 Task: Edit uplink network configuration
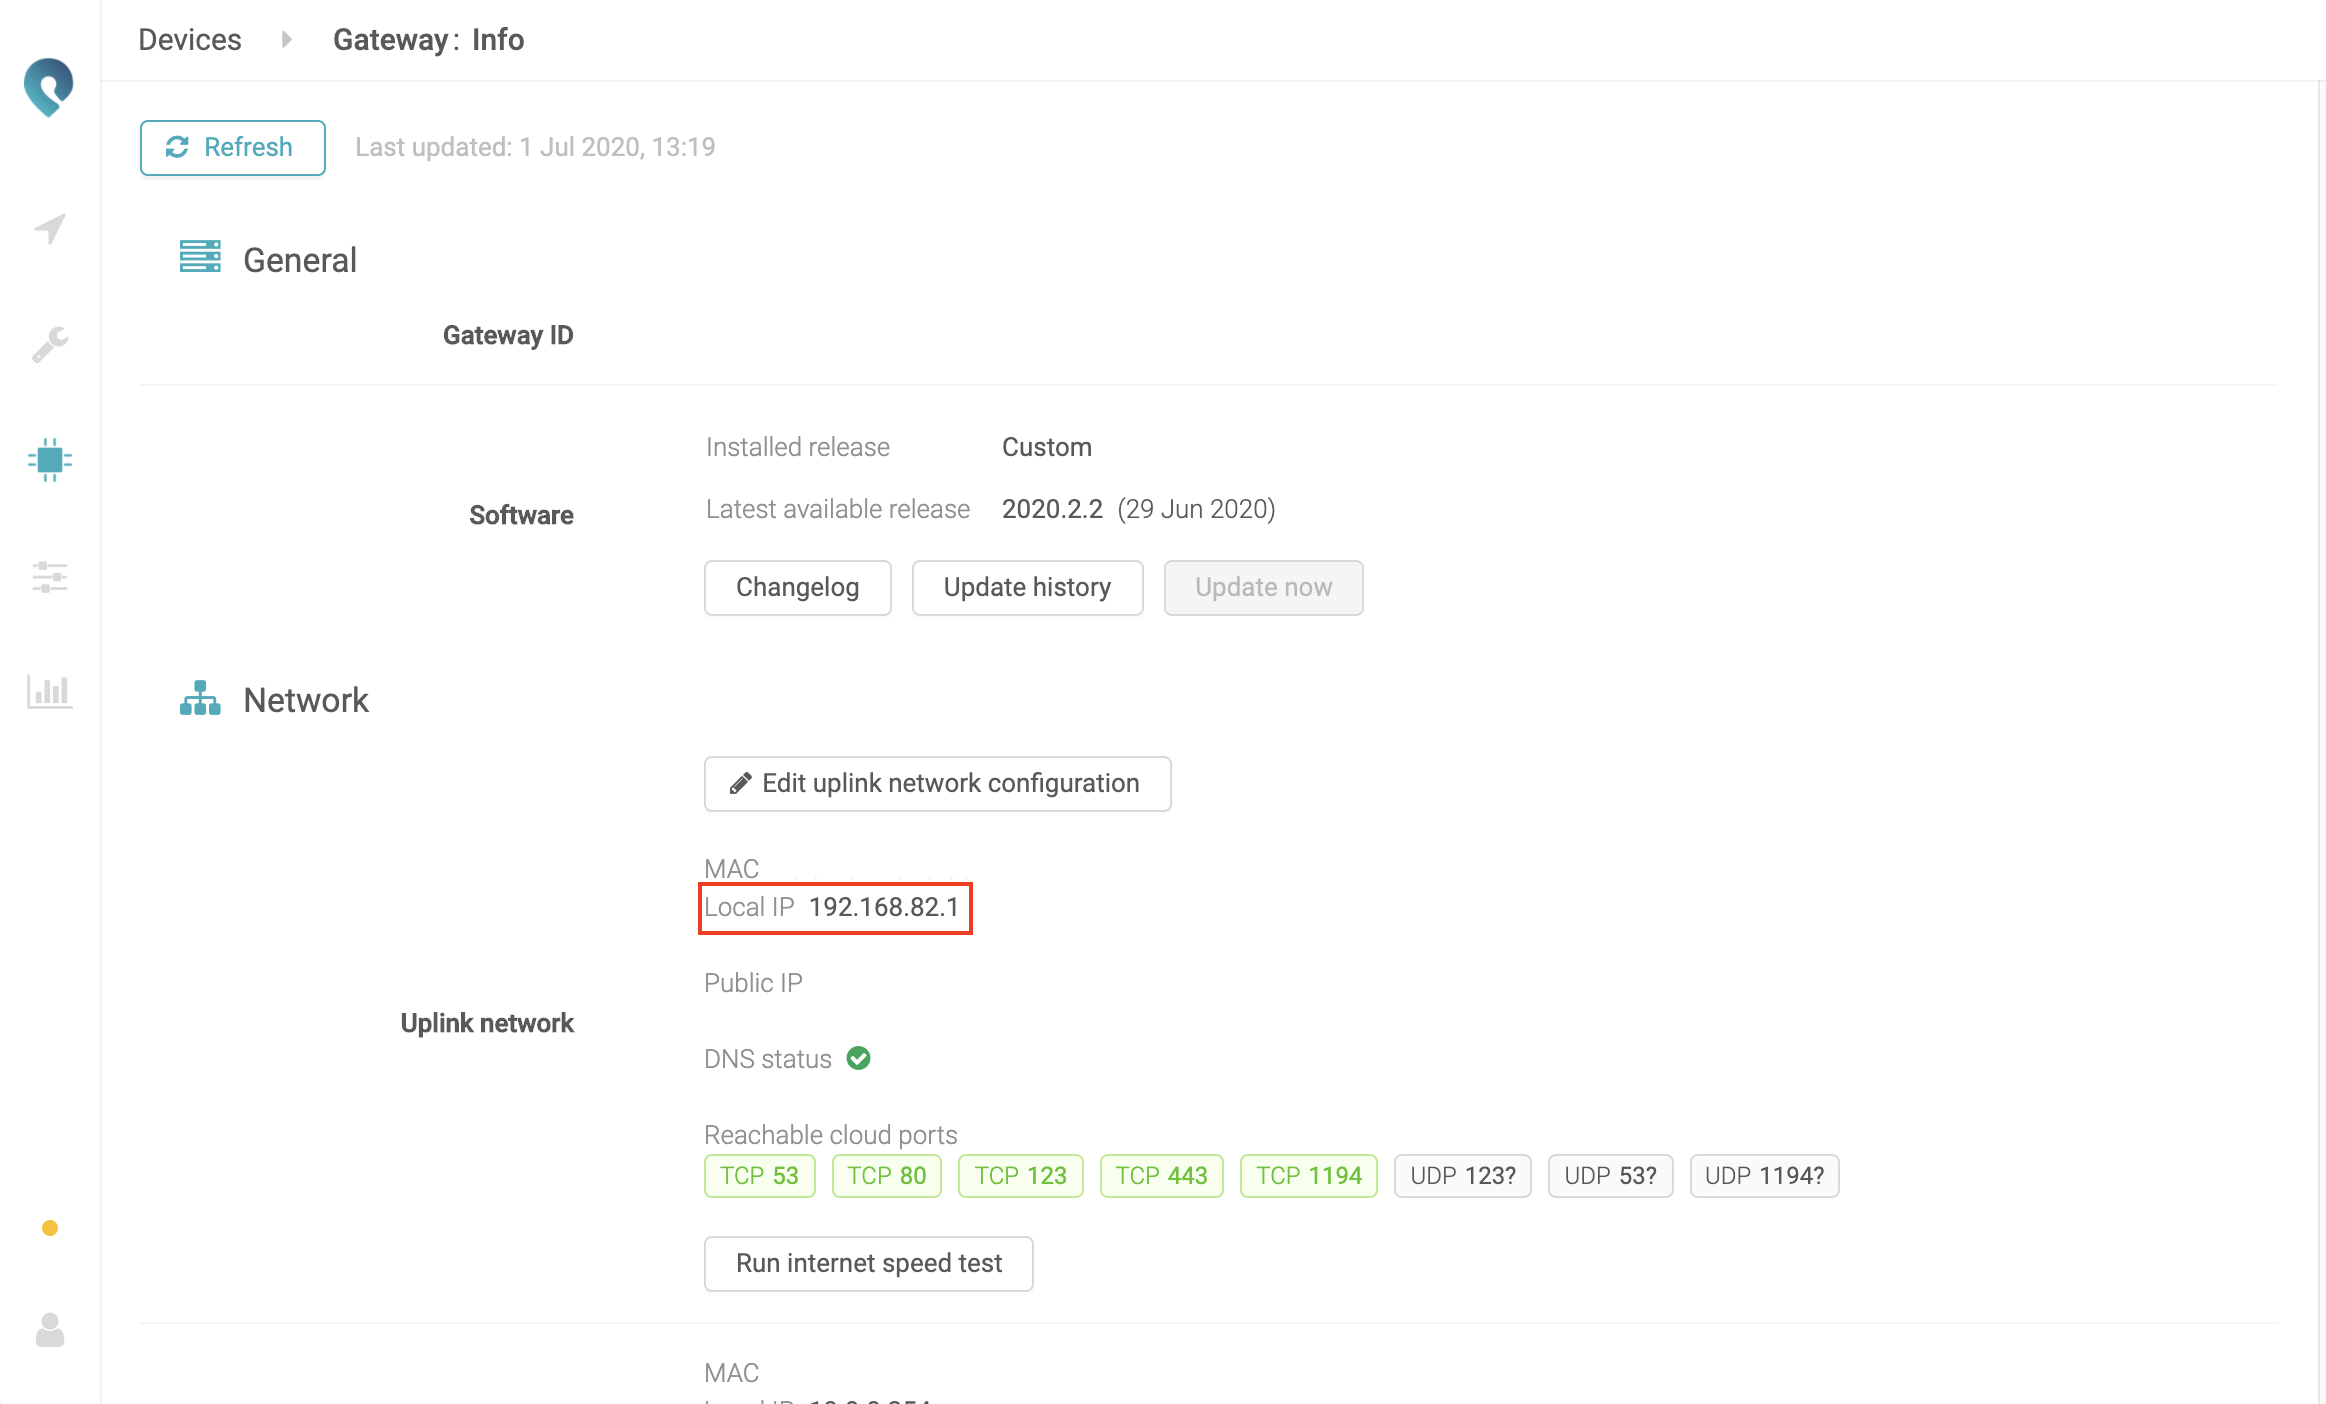tap(937, 784)
